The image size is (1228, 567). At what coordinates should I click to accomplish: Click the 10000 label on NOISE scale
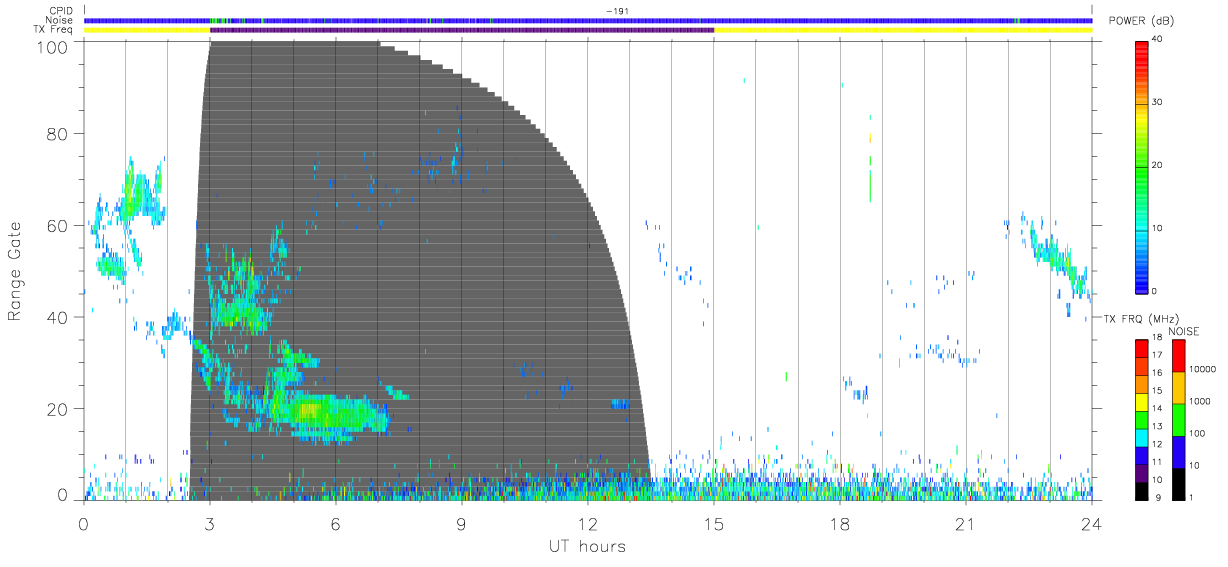click(1202, 370)
